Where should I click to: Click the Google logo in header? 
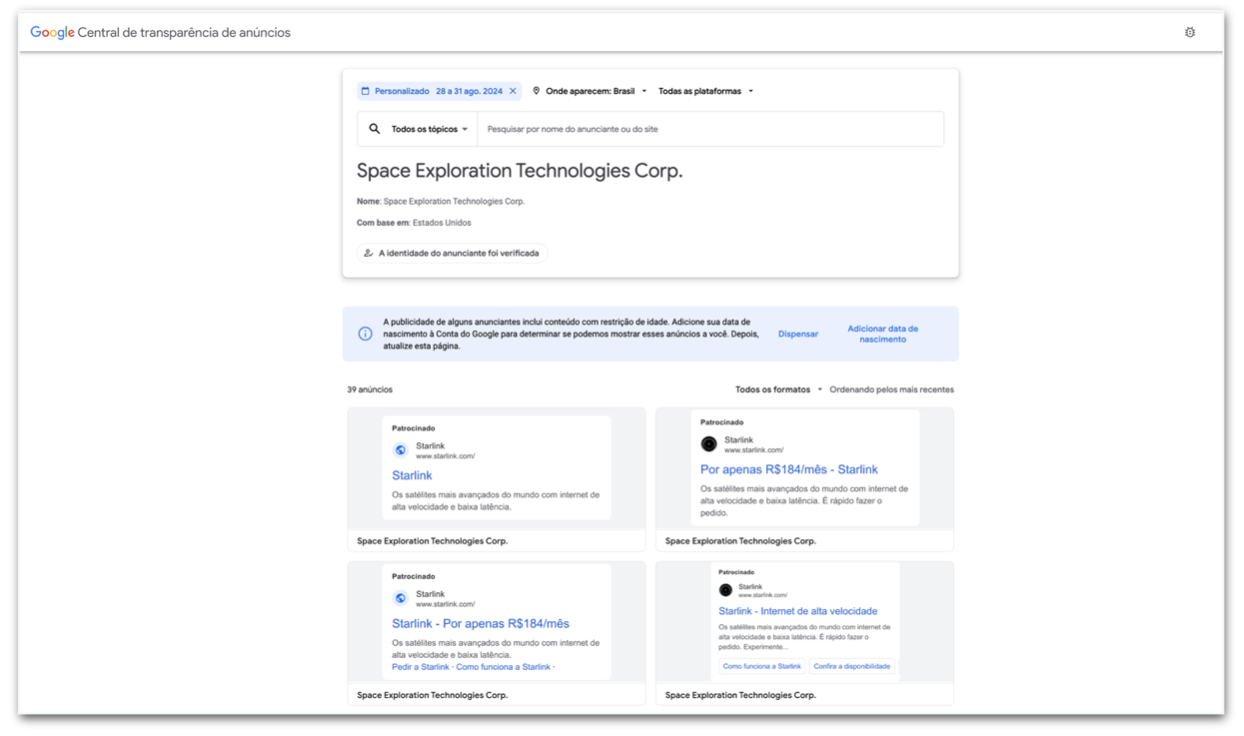(x=52, y=32)
